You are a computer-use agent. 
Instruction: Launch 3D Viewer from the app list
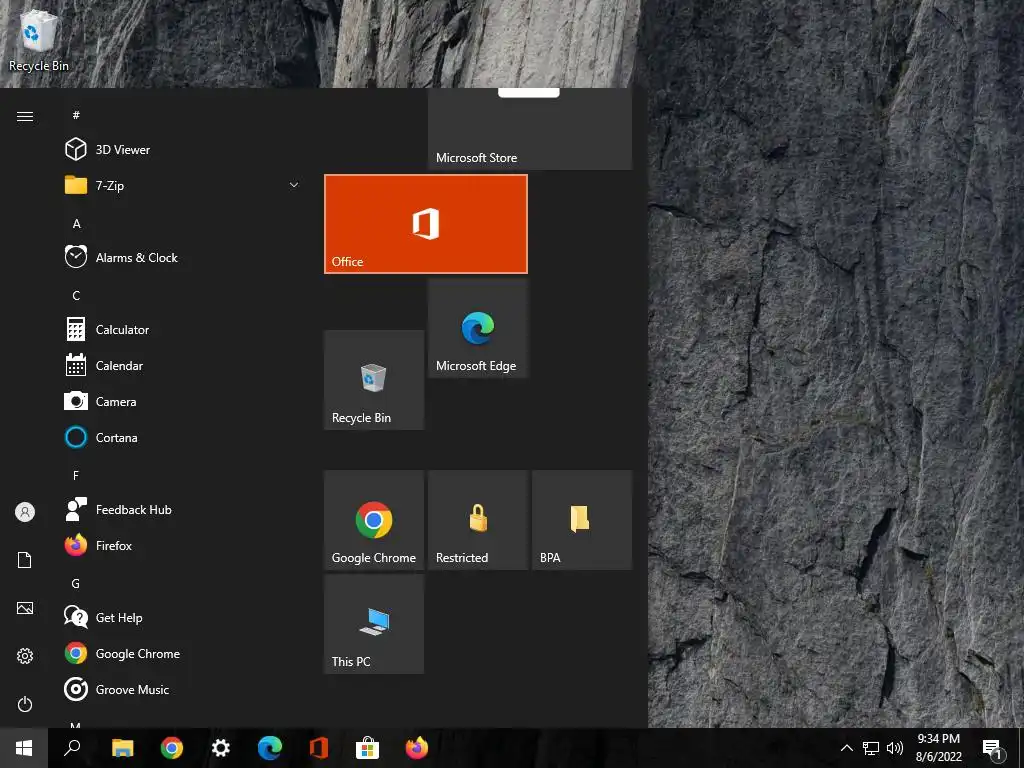(184, 150)
